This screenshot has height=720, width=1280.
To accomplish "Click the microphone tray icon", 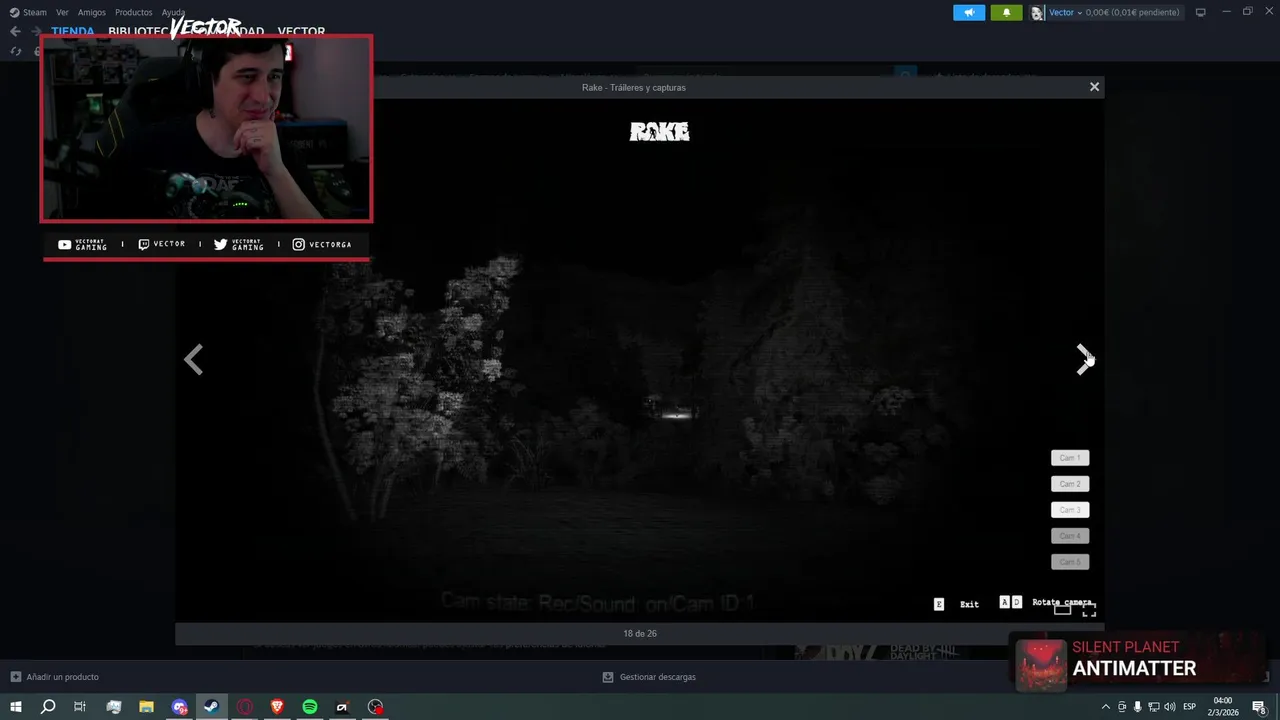I will (1137, 707).
